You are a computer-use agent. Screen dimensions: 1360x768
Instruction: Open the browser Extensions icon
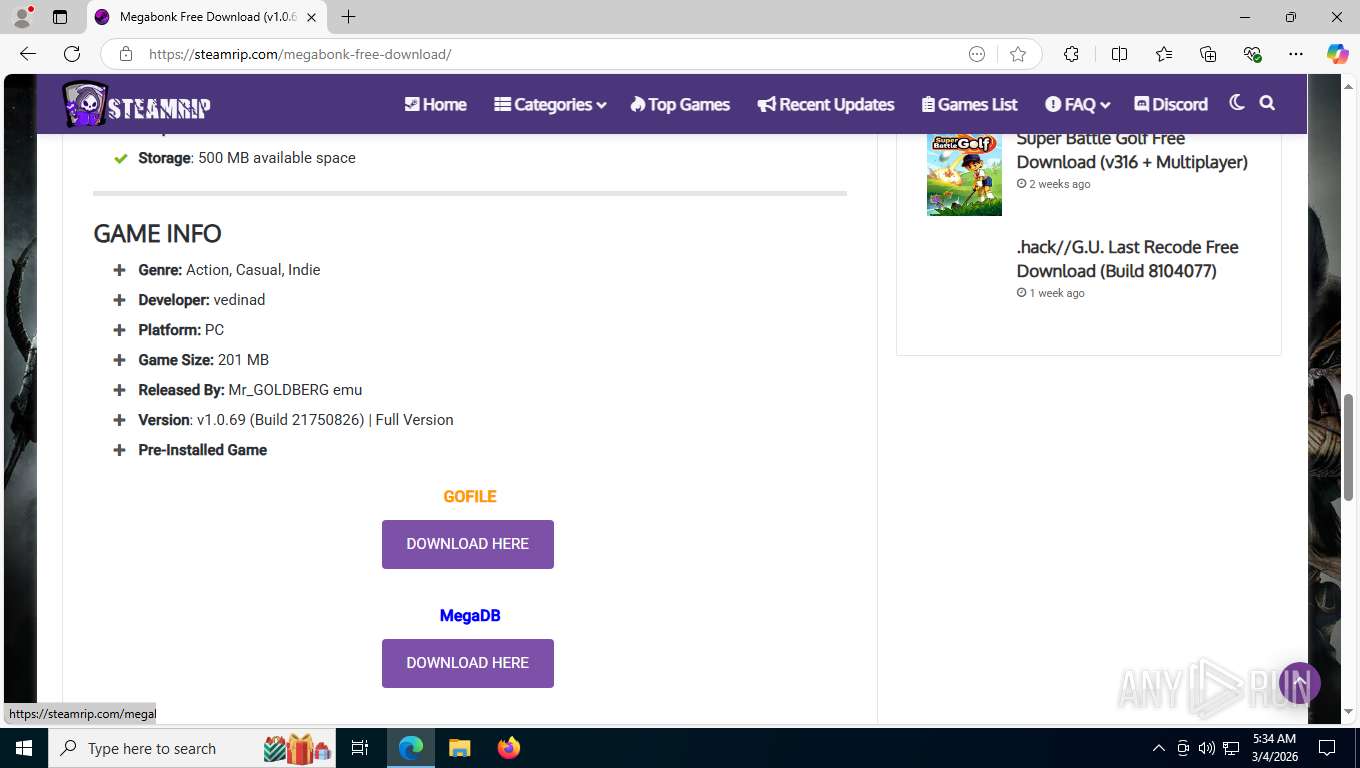tap(1071, 54)
